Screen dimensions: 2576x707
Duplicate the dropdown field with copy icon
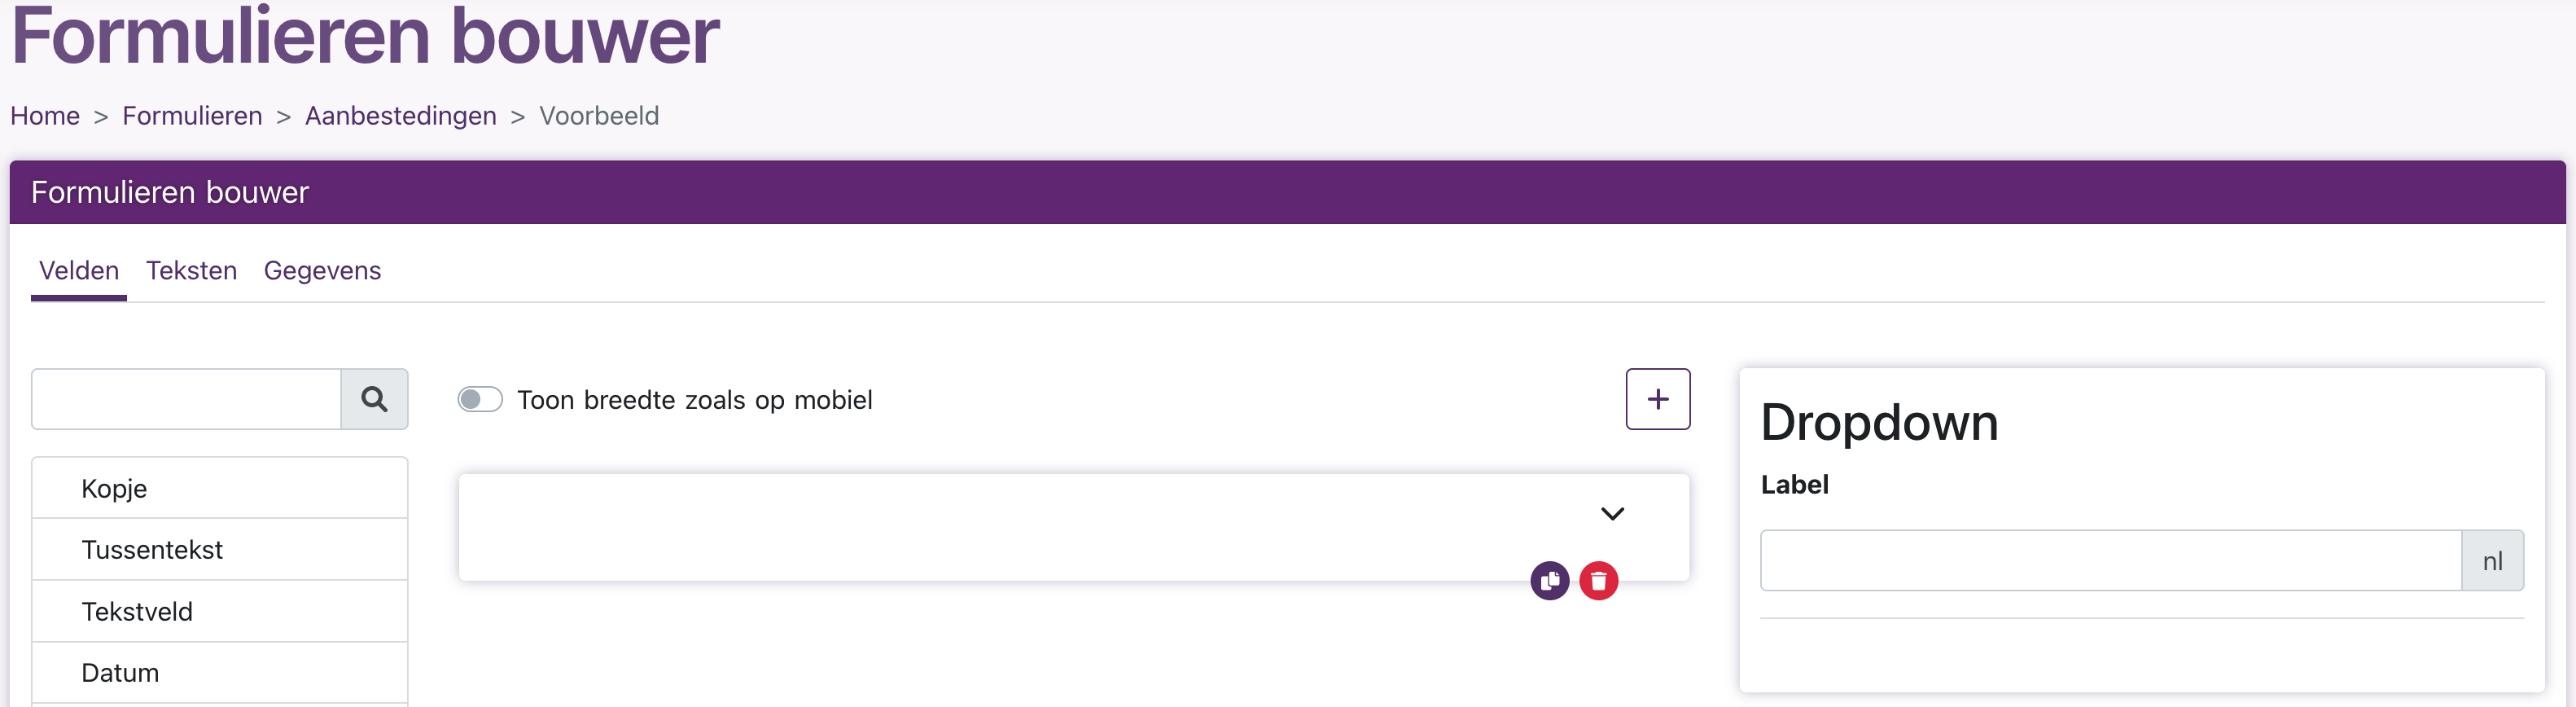[1549, 580]
